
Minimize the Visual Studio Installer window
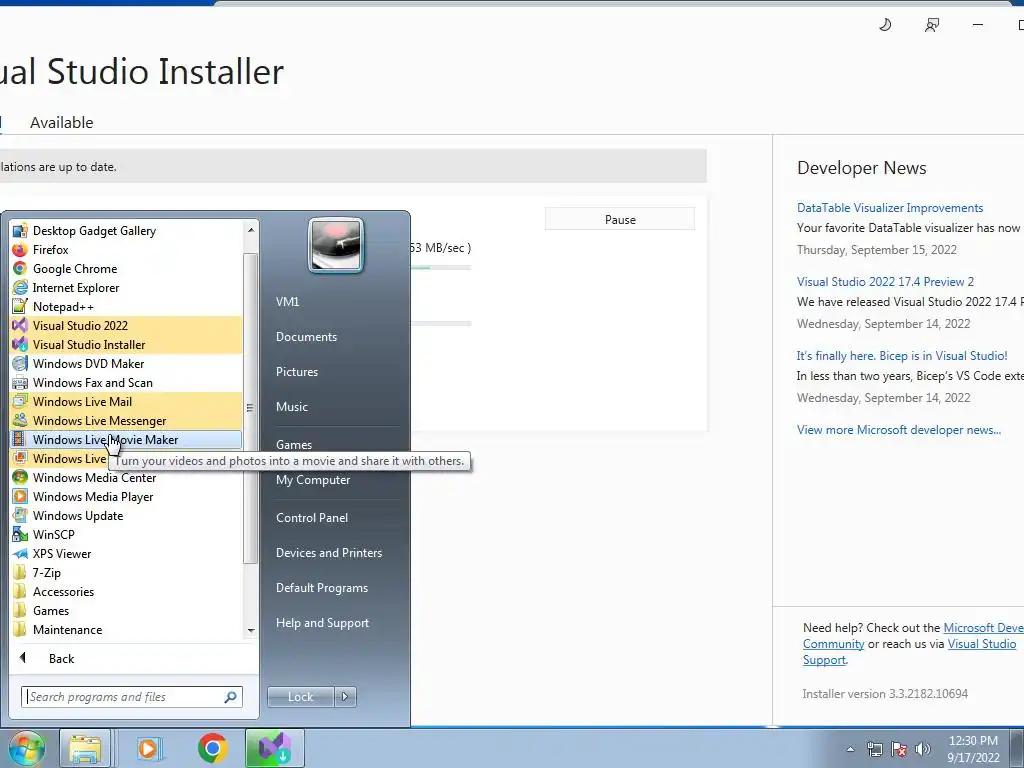click(x=978, y=25)
